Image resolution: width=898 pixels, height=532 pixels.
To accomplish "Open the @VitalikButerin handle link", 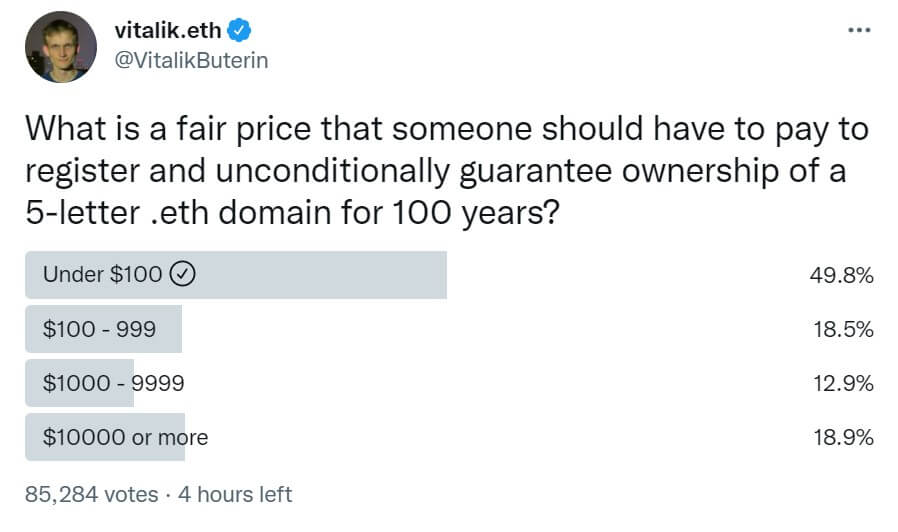I will point(191,60).
